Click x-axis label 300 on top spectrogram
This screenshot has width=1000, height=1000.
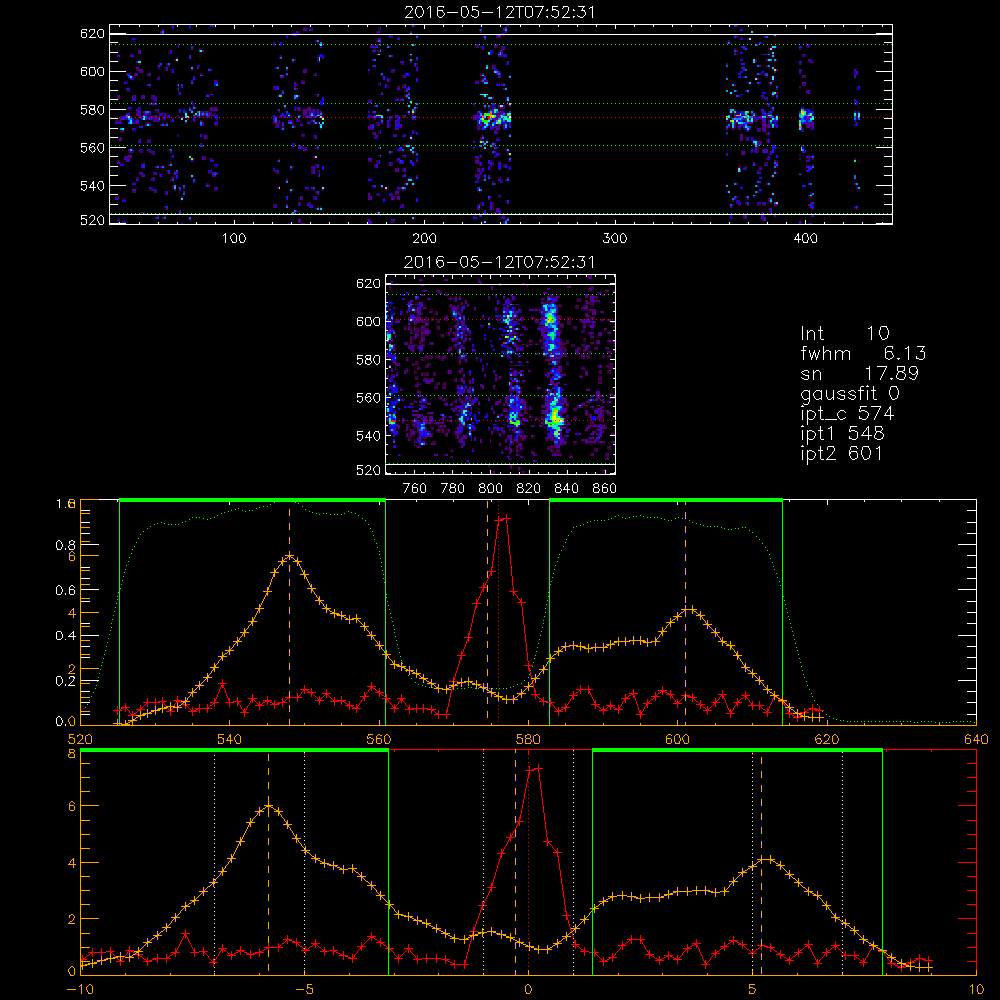click(x=615, y=239)
